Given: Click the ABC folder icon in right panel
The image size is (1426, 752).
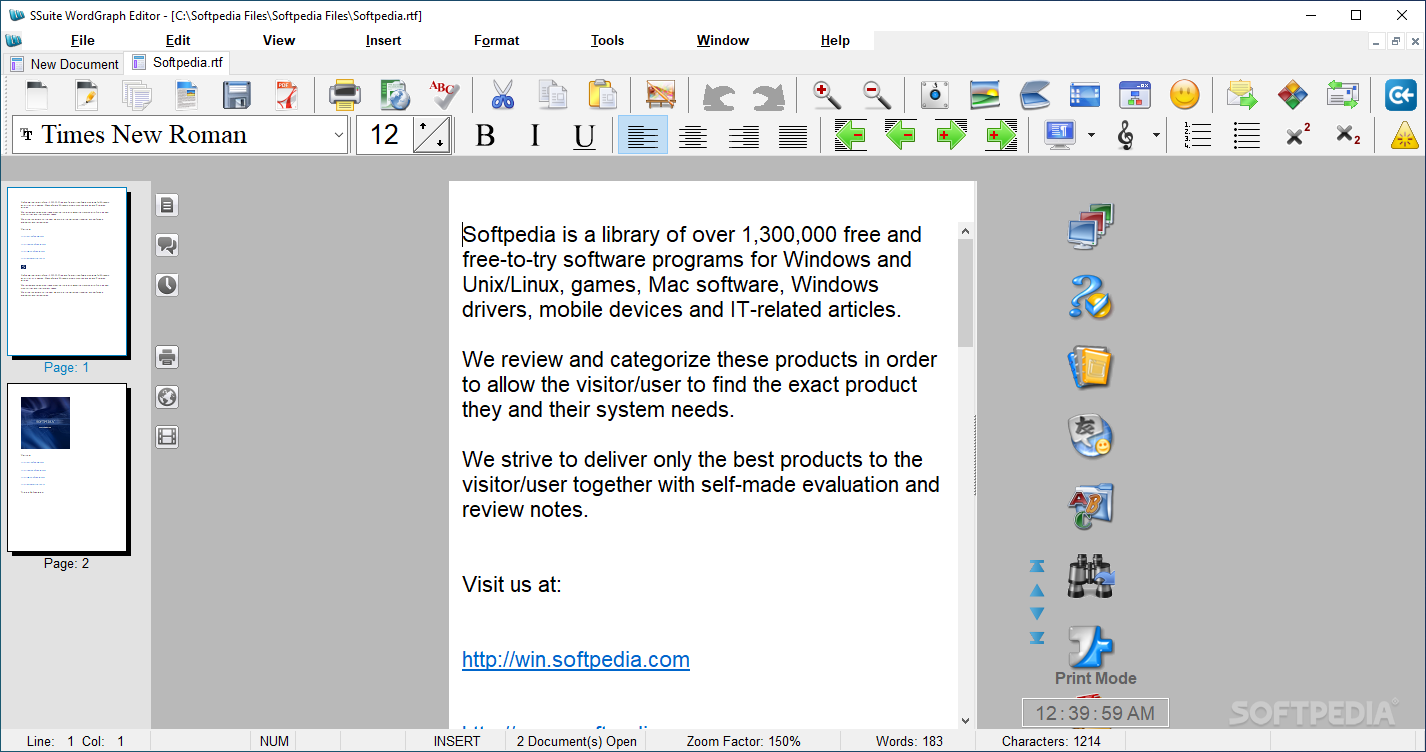Looking at the screenshot, I should click(1090, 506).
